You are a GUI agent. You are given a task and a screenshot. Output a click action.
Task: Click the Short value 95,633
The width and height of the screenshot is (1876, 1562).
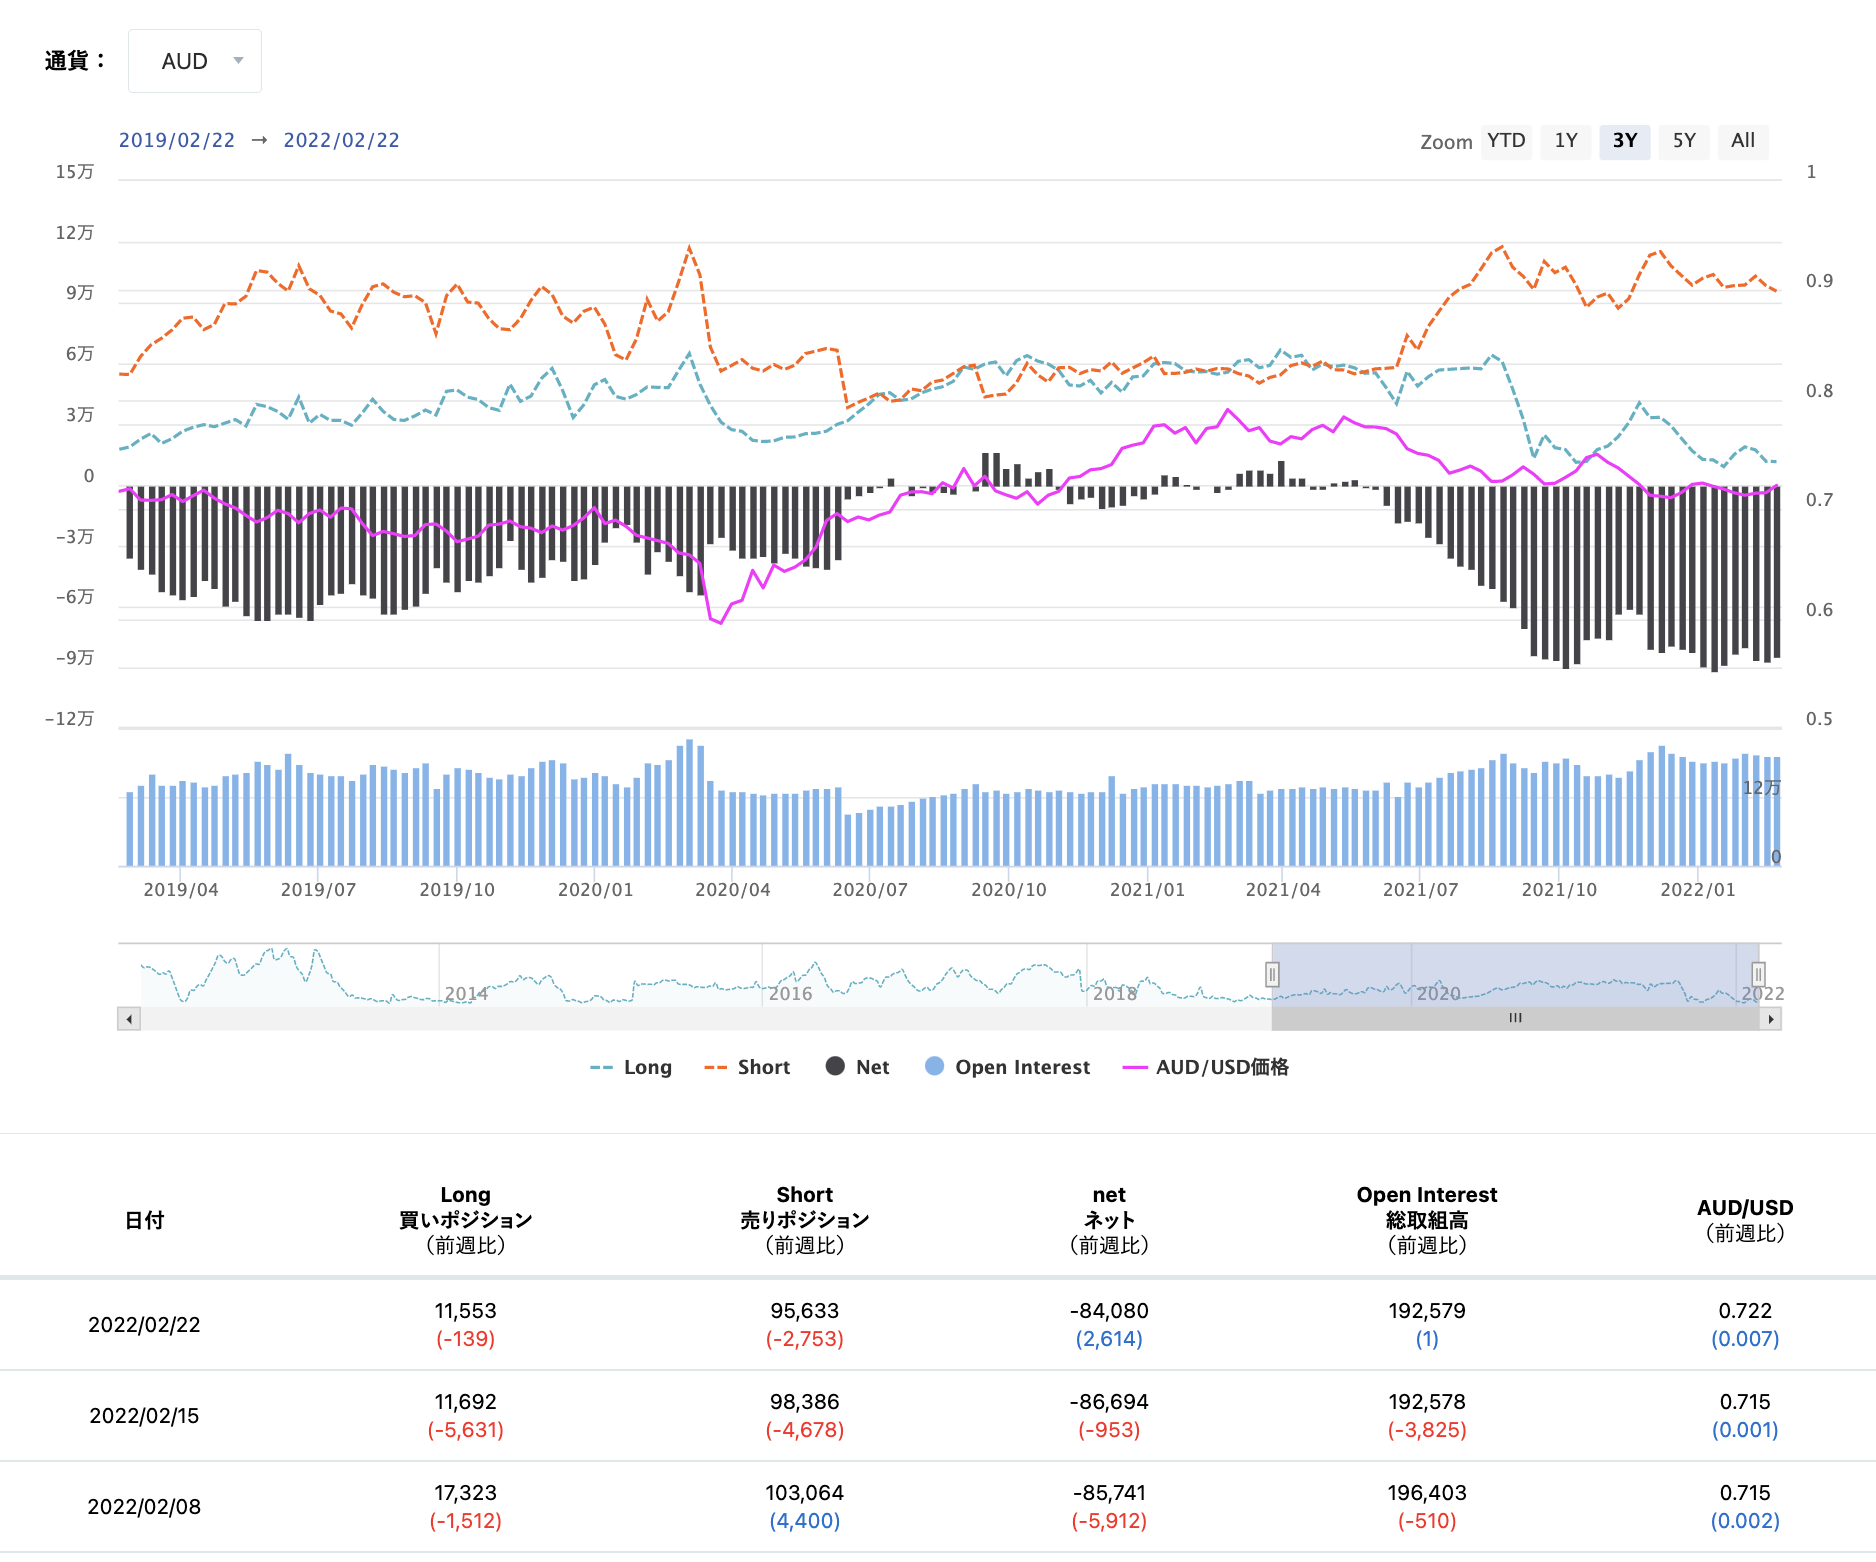805,1311
